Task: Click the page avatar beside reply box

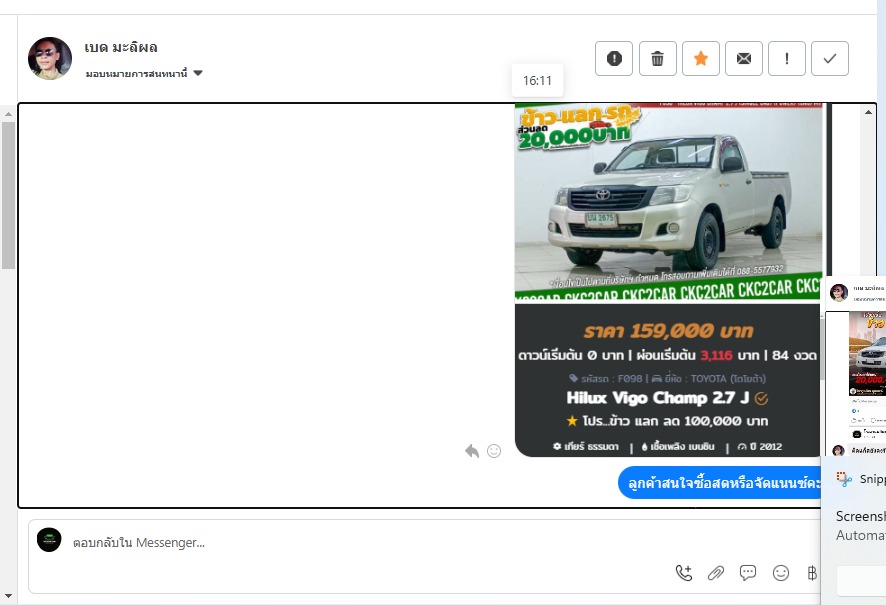Action: click(49, 539)
